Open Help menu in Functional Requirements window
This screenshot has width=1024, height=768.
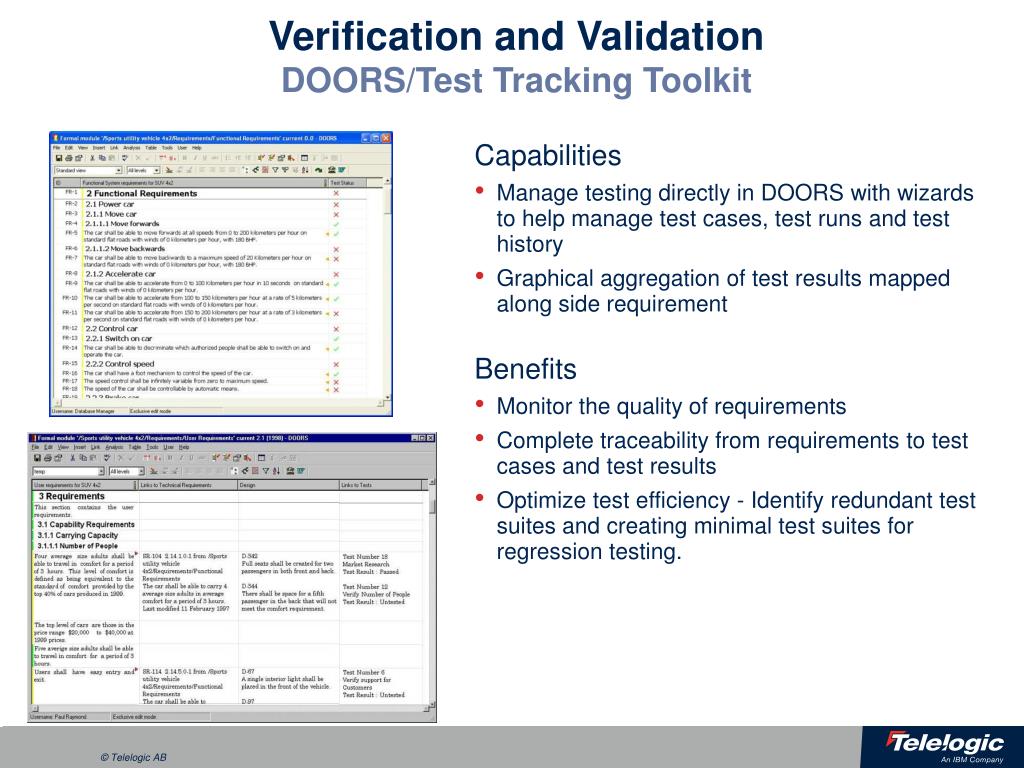pyautogui.click(x=197, y=148)
